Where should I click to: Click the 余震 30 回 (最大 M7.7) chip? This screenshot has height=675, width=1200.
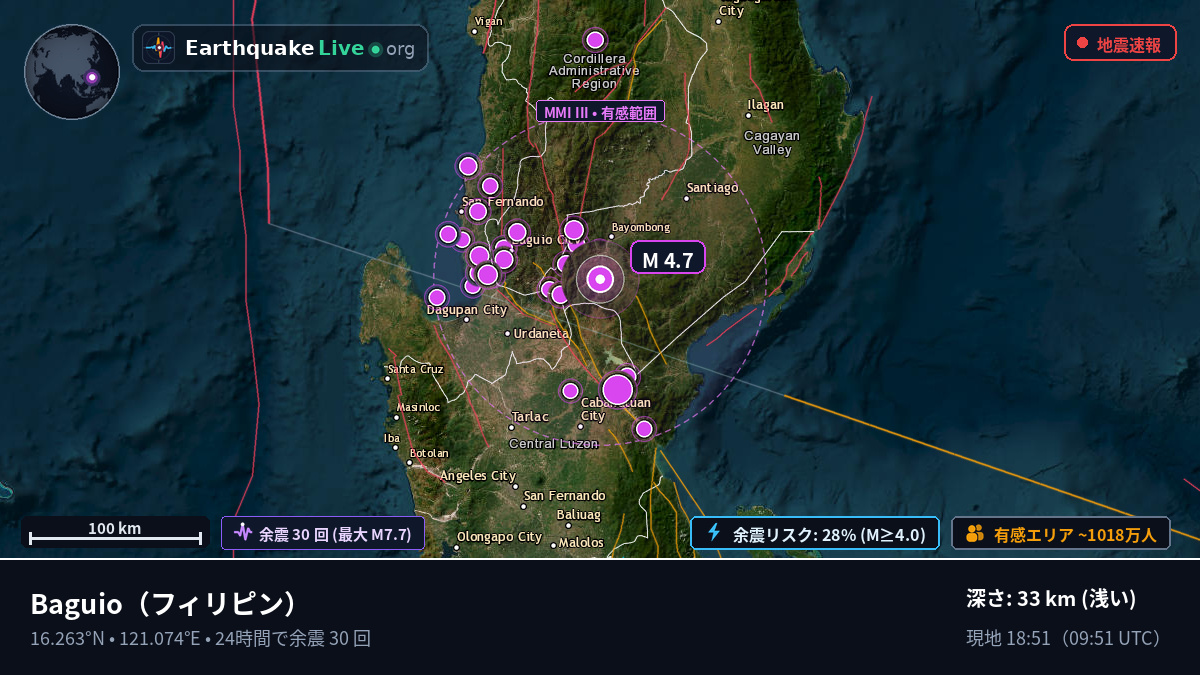coord(323,533)
